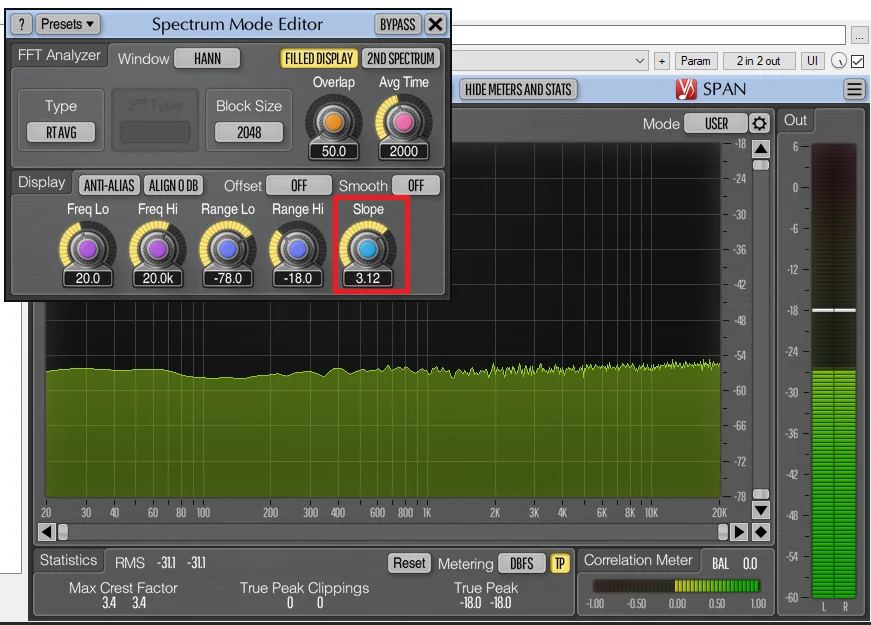Open the Block Size 2048 selector
The image size is (871, 625).
click(249, 132)
